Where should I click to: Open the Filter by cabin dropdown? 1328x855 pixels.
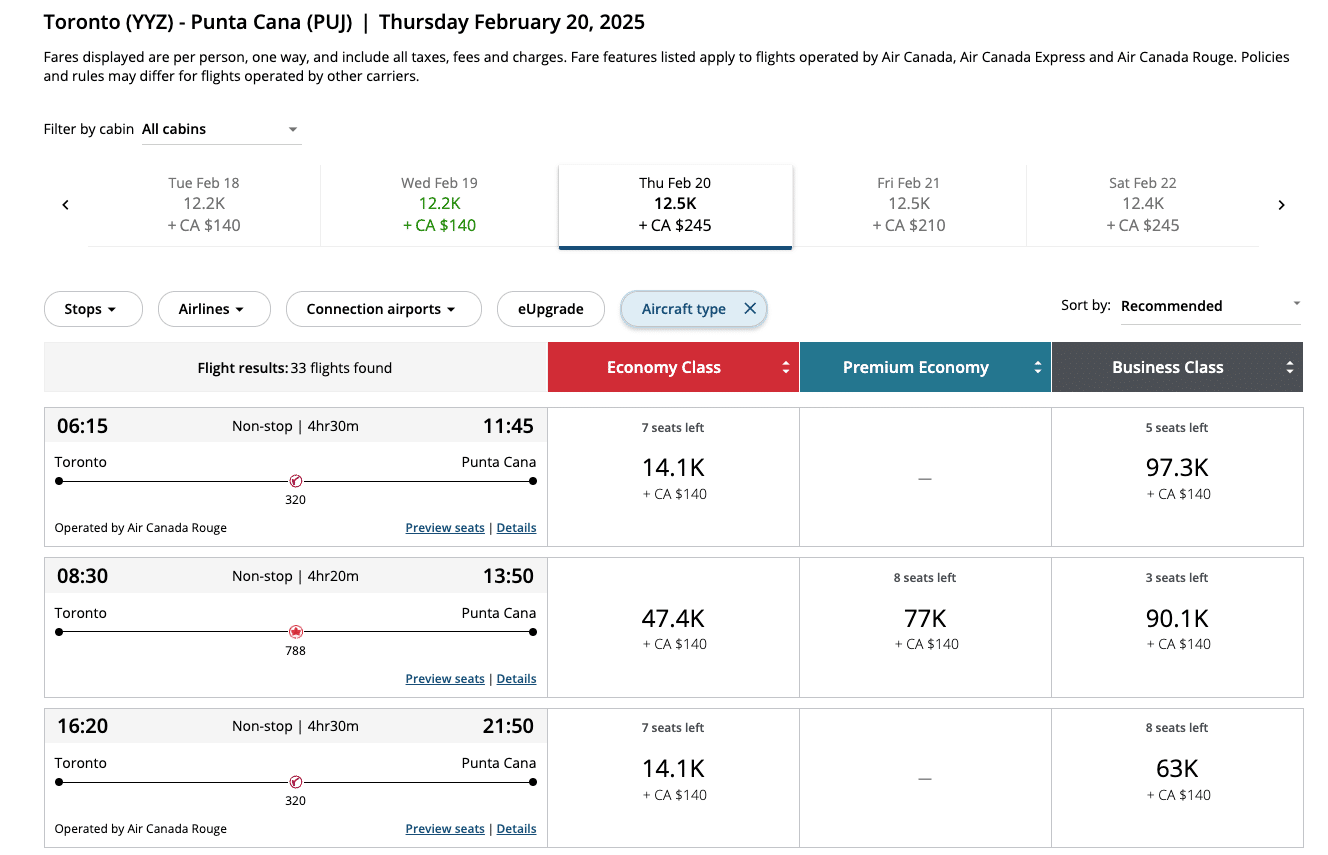(221, 129)
